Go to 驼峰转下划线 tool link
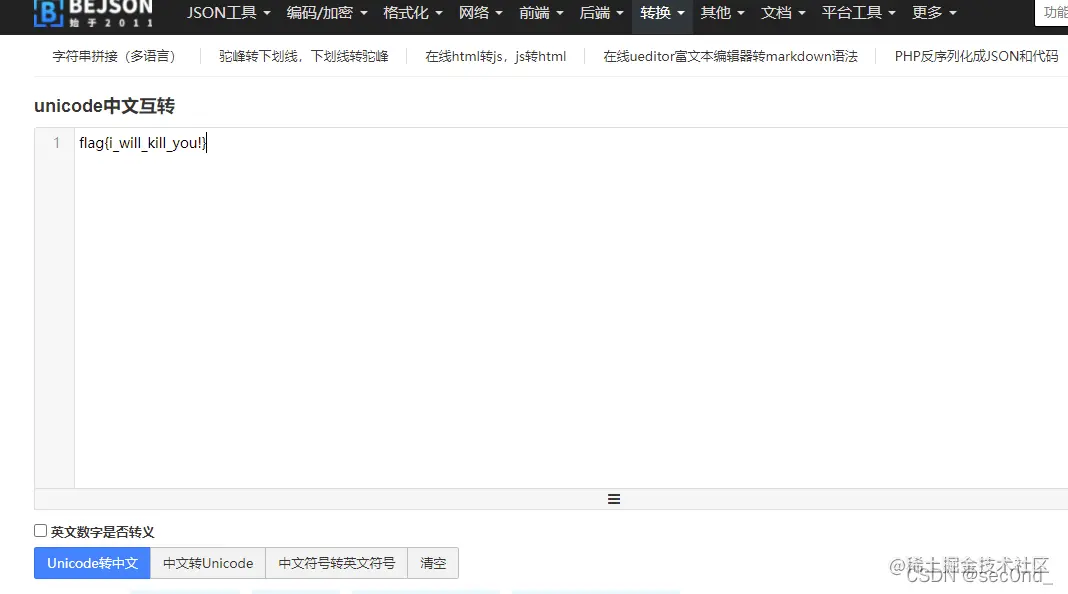Image resolution: width=1068 pixels, height=594 pixels. coord(303,56)
